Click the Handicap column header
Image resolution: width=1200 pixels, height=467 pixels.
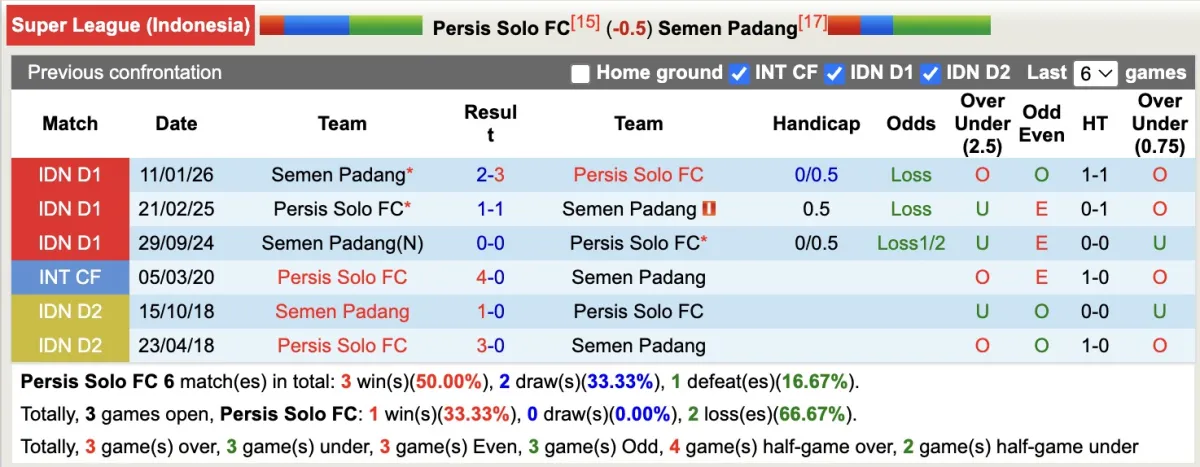[x=816, y=124]
